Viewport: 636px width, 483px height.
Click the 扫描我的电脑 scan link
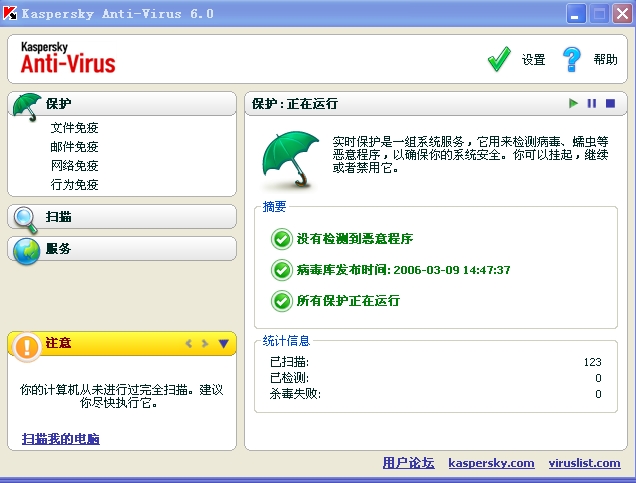point(61,439)
